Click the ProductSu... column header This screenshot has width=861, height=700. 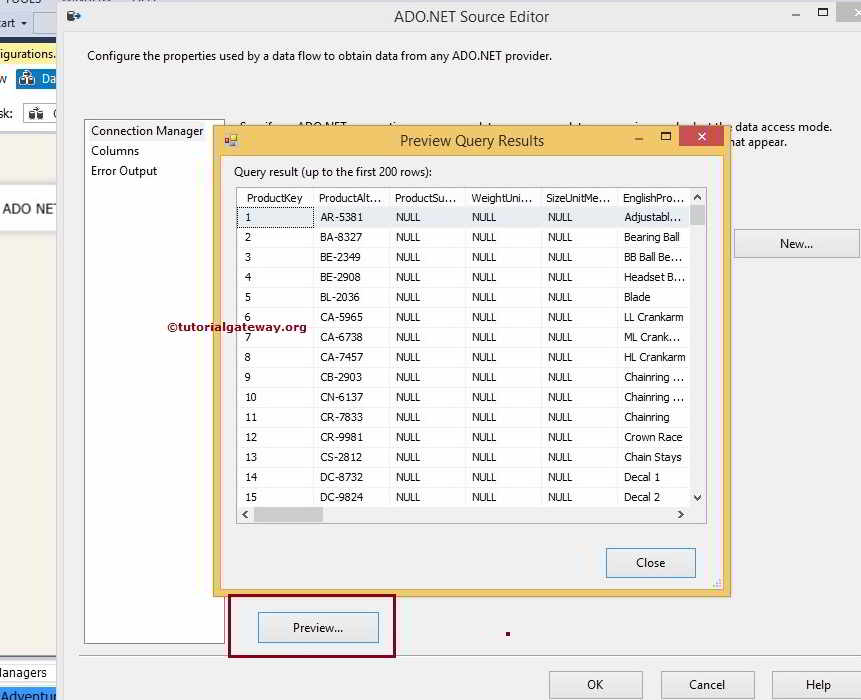coord(426,198)
